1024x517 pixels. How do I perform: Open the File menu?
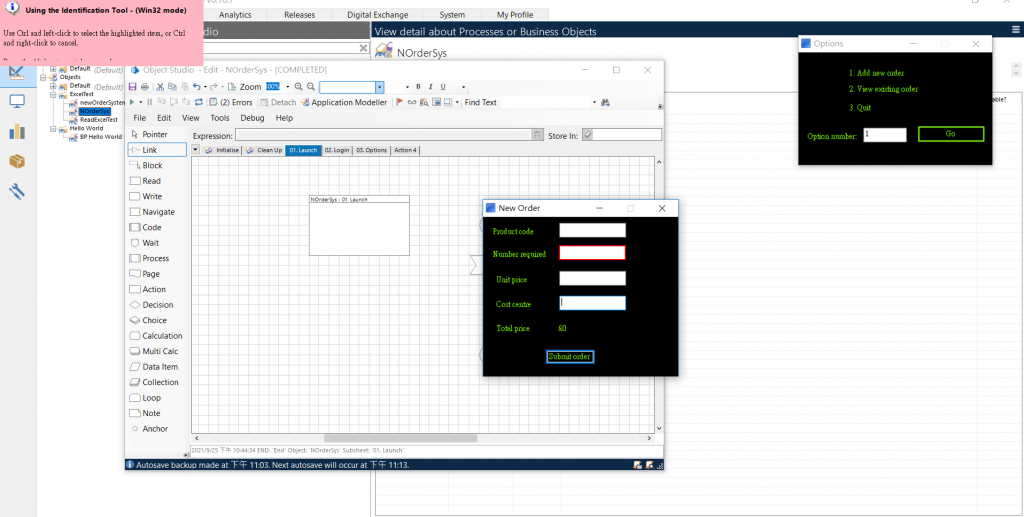click(x=140, y=118)
